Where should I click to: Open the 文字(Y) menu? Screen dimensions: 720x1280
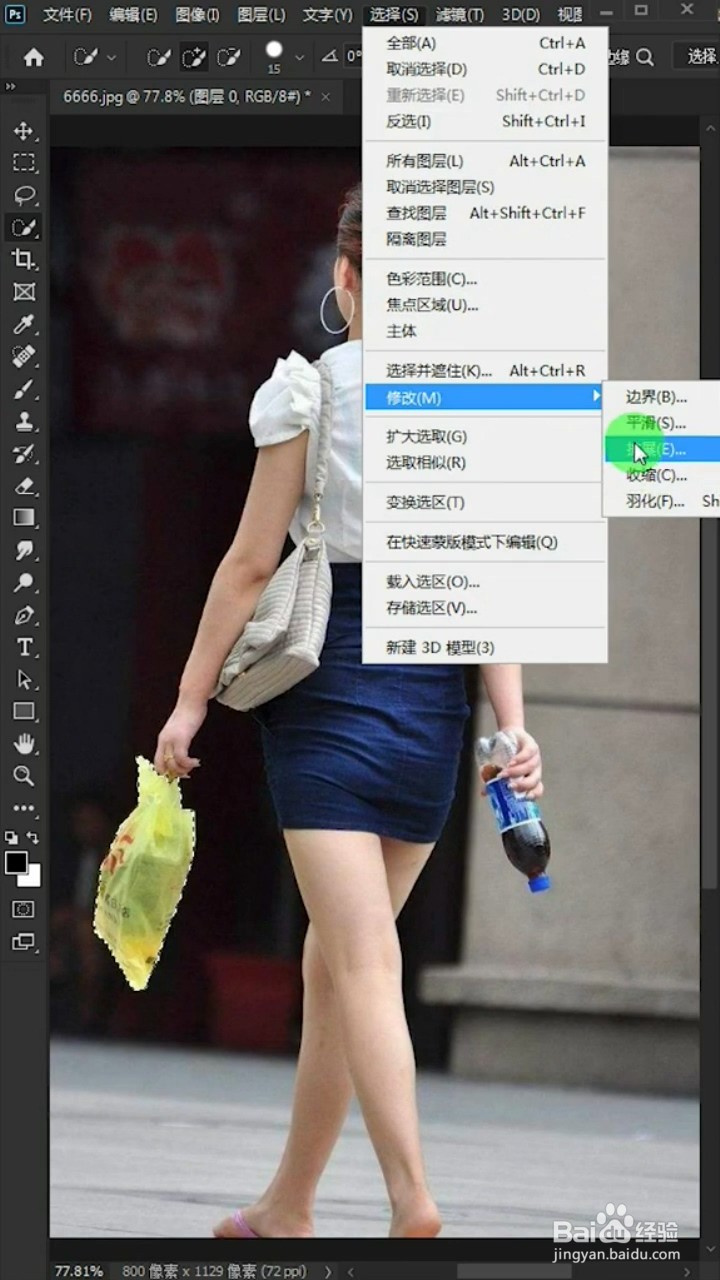pyautogui.click(x=327, y=15)
